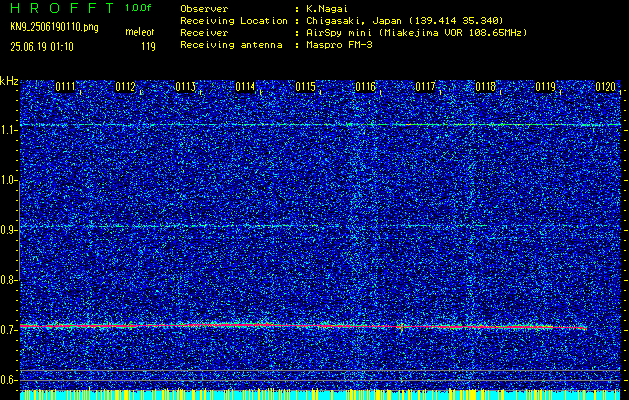Screen dimensions: 629x400
Task: Click the HROFFT title text
Action: pyautogui.click(x=62, y=8)
